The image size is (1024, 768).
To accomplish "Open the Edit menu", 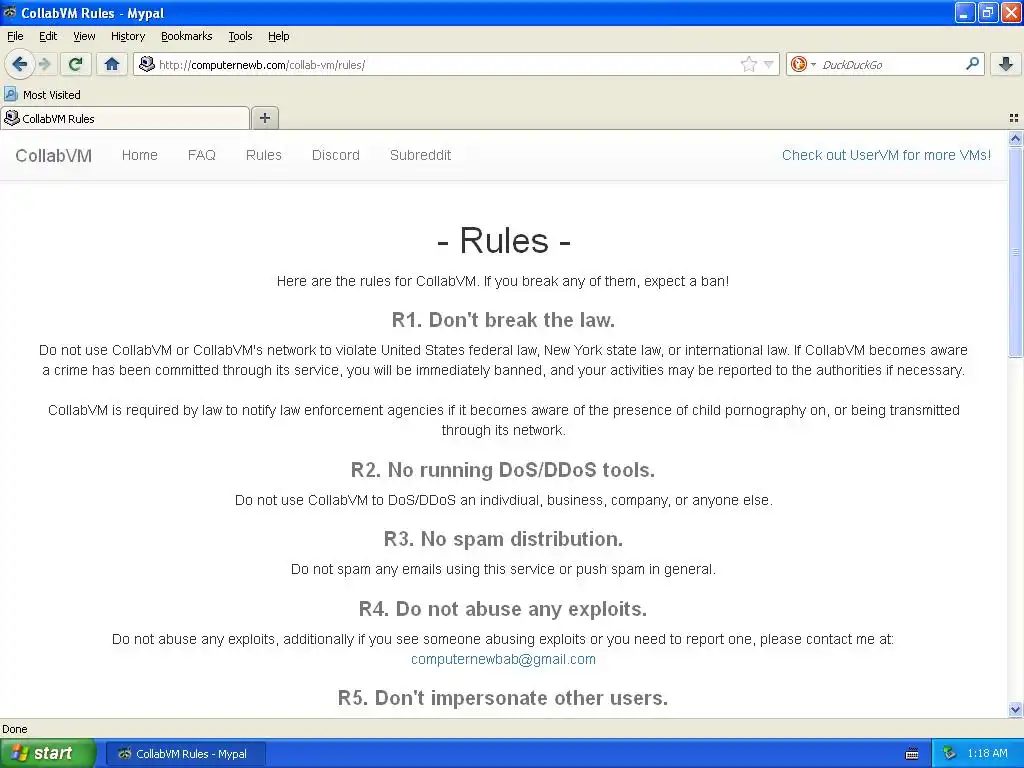I will pyautogui.click(x=48, y=36).
